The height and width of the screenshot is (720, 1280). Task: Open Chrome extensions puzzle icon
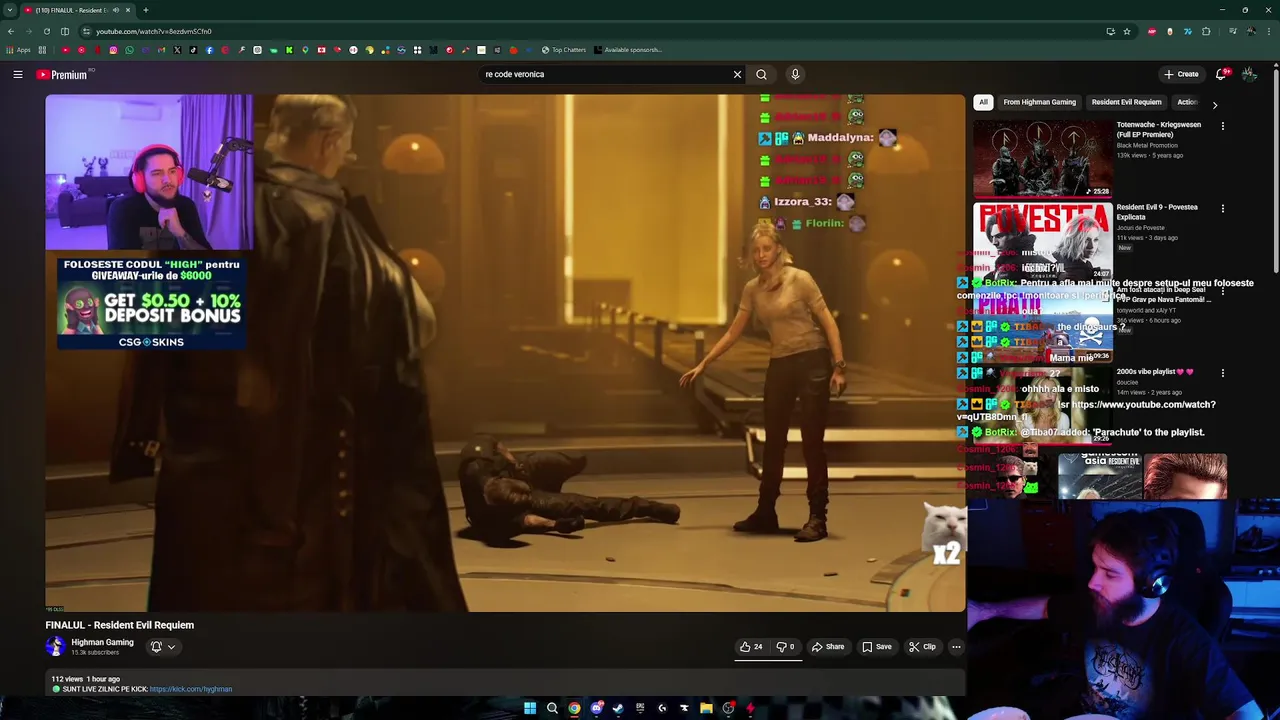pos(1206,31)
